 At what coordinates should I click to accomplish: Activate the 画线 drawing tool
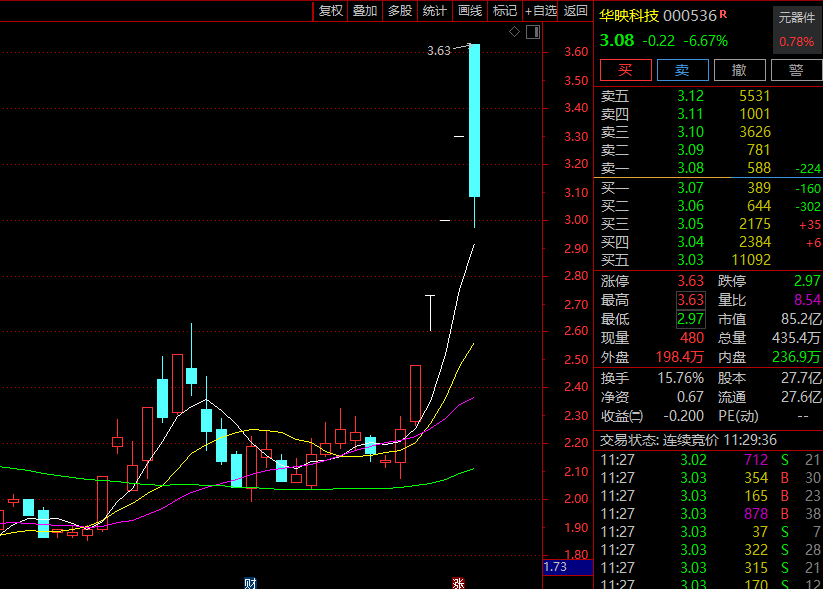click(x=470, y=11)
